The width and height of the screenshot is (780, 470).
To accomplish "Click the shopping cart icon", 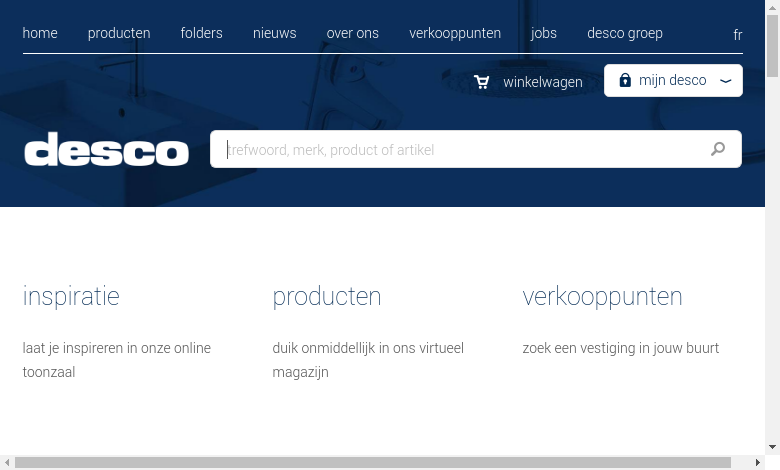I will tap(482, 82).
